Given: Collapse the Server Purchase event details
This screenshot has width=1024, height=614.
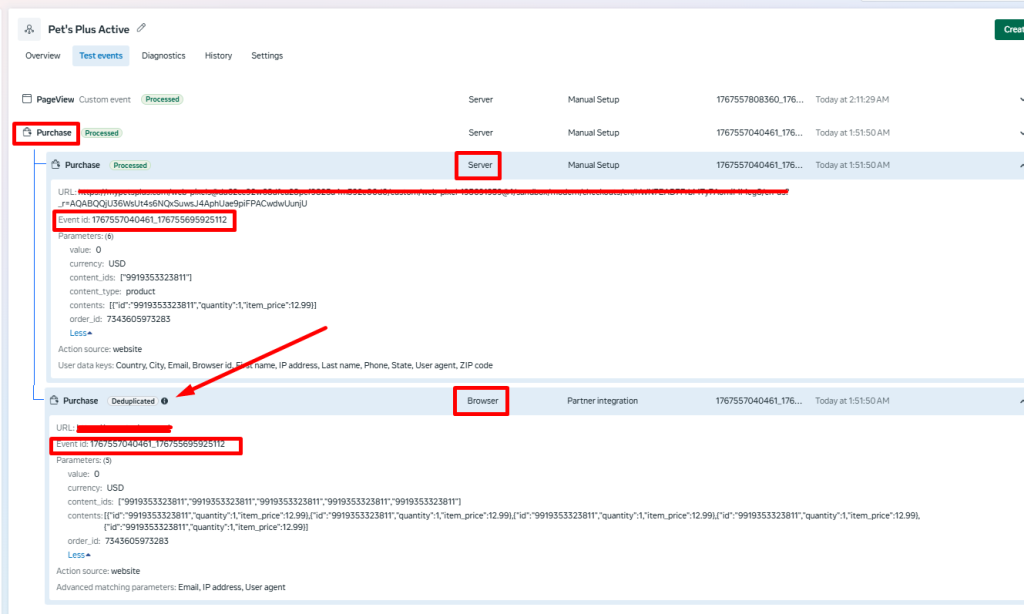Looking at the screenshot, I should coord(1019,165).
